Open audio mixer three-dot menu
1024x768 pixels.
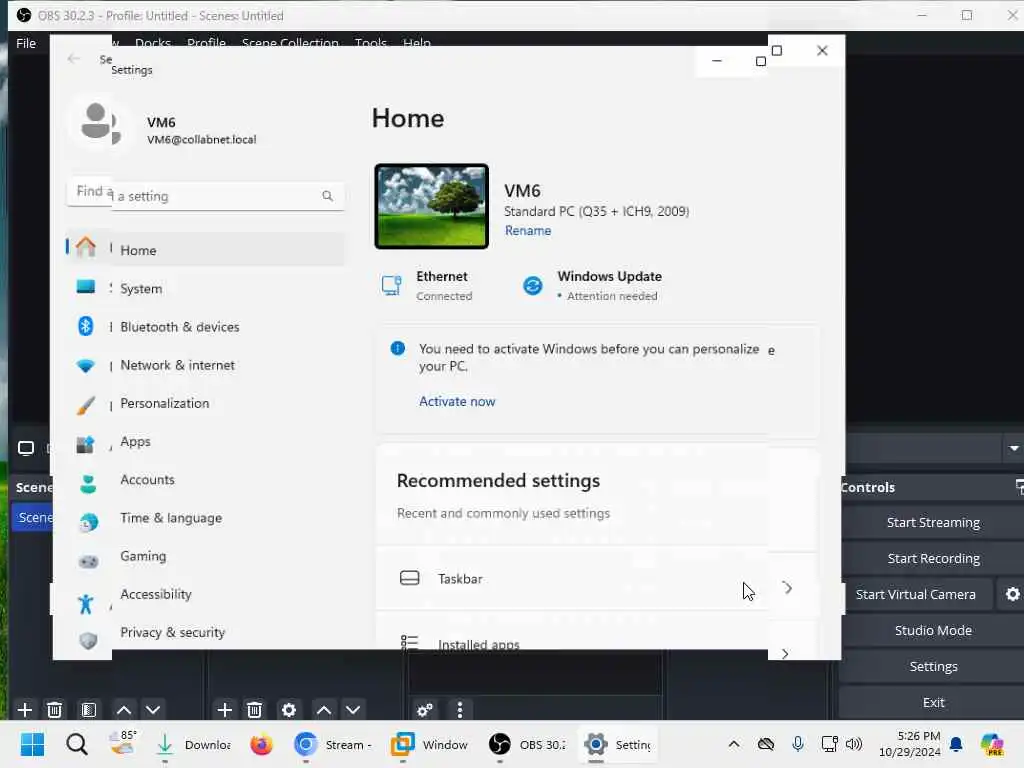pos(460,709)
